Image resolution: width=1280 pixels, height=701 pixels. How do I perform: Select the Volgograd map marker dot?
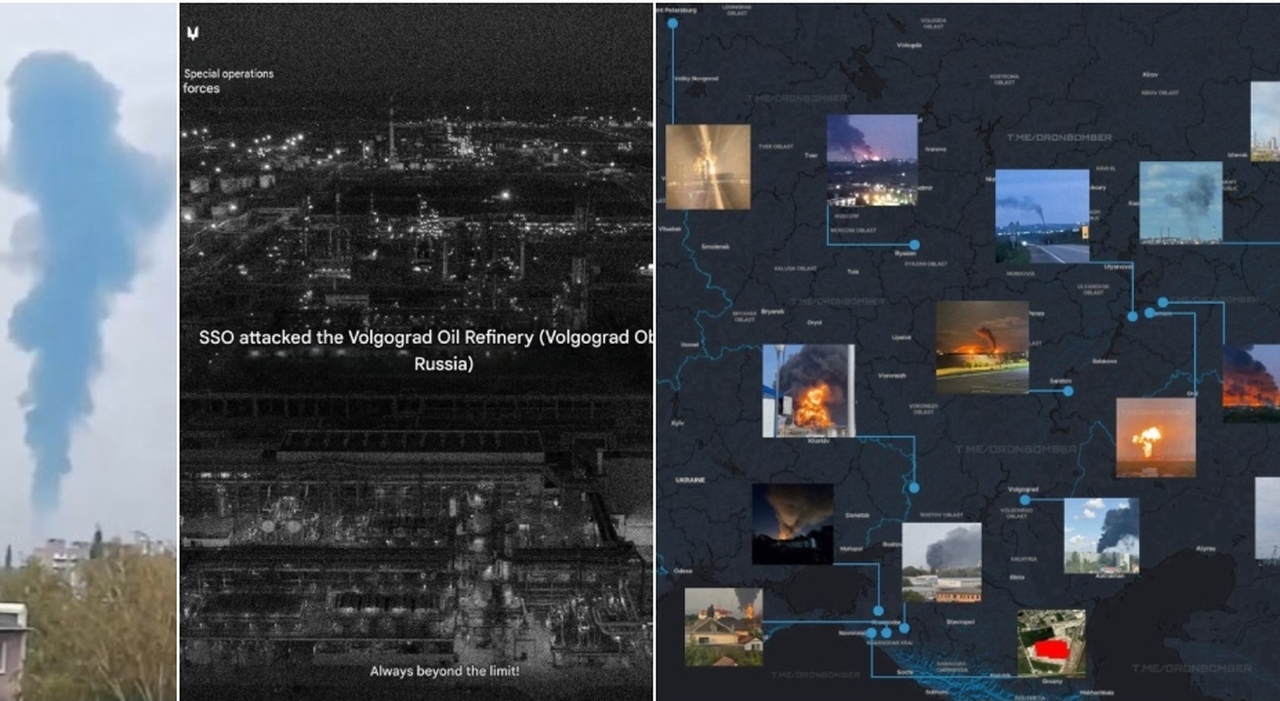[1025, 500]
